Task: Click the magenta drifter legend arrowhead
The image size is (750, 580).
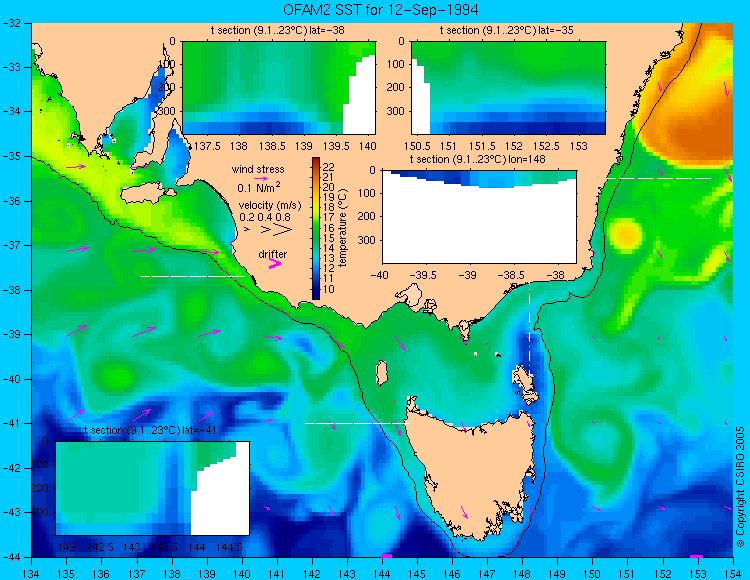Action: point(275,263)
